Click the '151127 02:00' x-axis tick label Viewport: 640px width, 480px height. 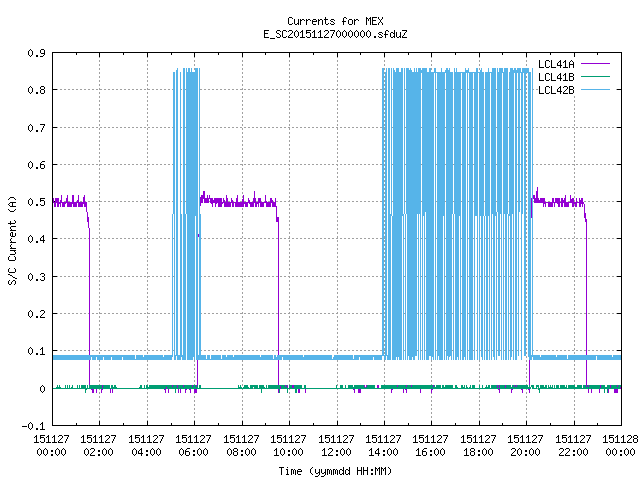click(x=98, y=445)
